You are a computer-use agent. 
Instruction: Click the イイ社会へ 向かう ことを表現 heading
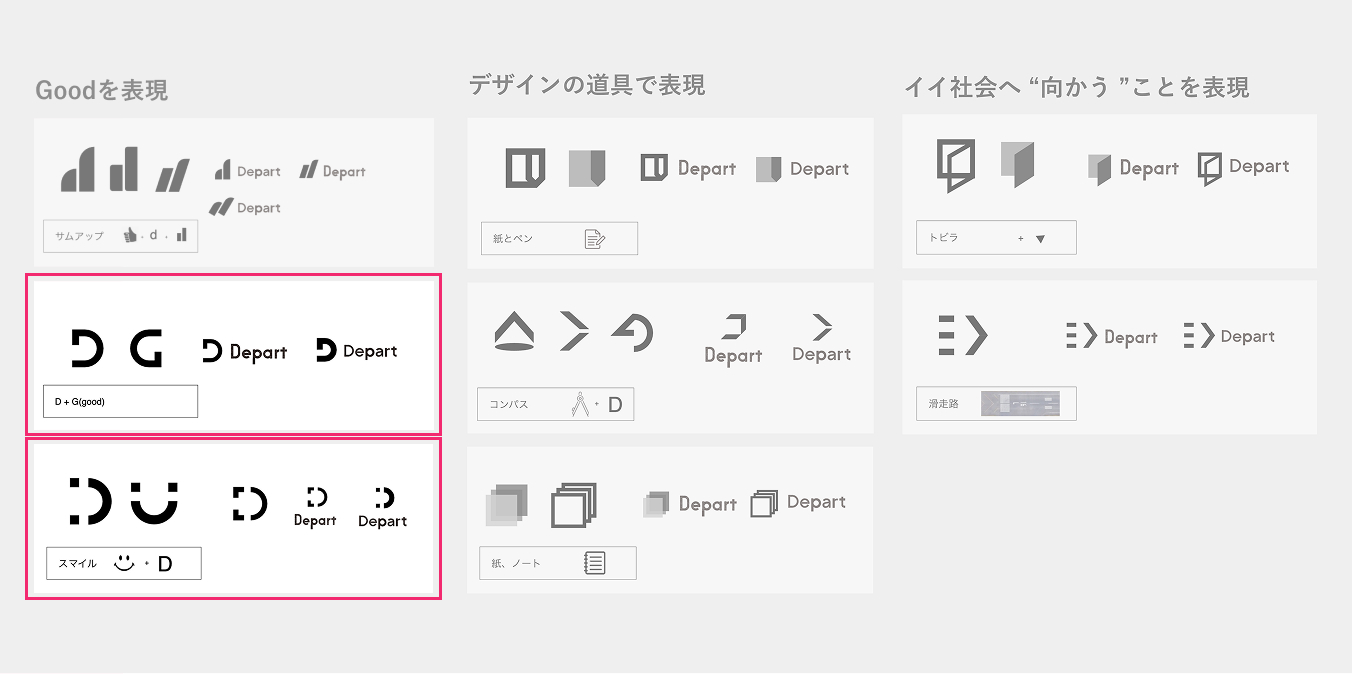[1076, 87]
